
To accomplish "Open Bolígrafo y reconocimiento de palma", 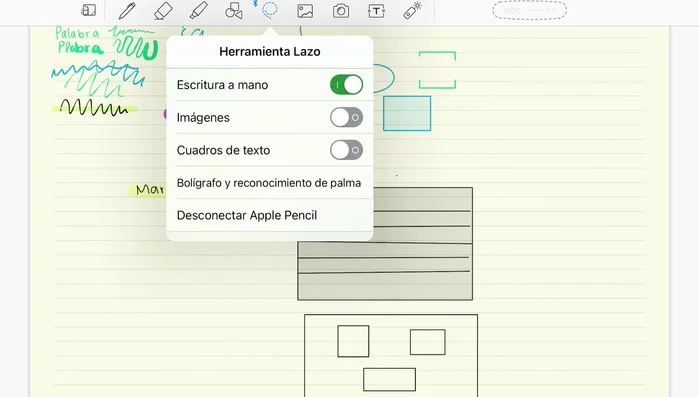I will tap(269, 183).
